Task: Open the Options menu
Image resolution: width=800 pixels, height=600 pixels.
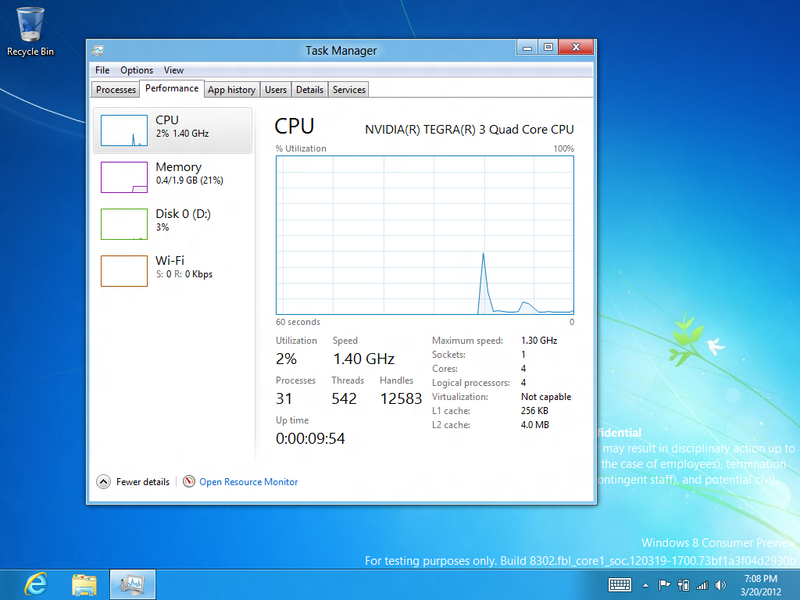Action: coord(136,70)
